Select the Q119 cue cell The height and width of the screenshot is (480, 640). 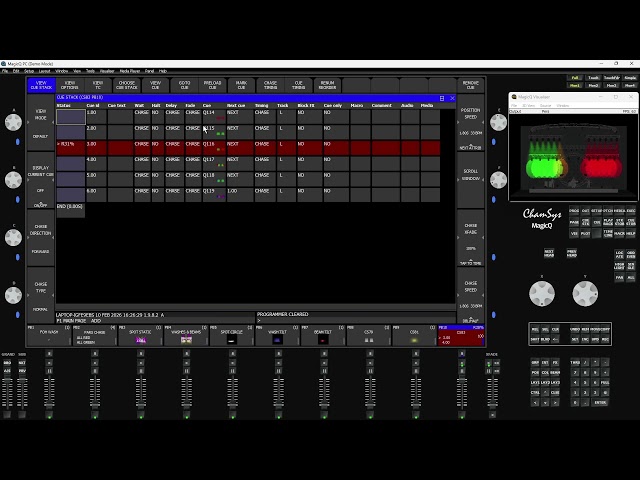[214, 195]
